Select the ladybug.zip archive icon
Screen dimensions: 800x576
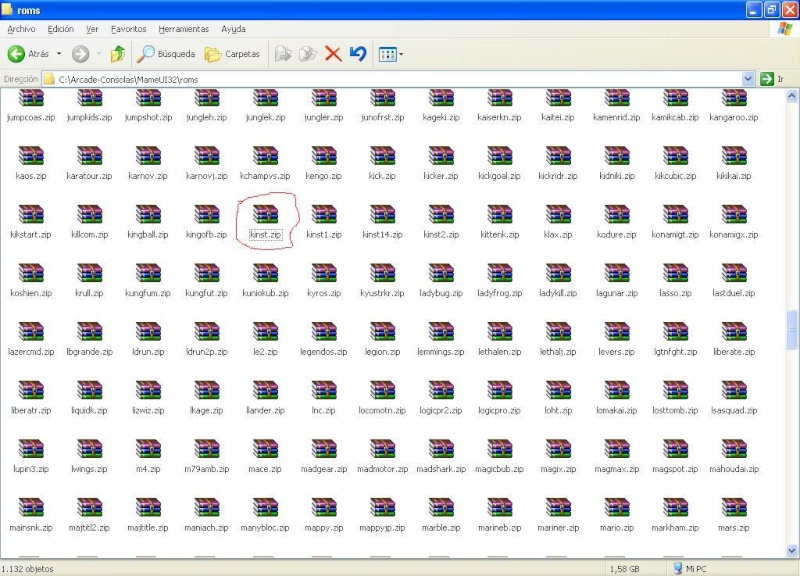pos(441,273)
